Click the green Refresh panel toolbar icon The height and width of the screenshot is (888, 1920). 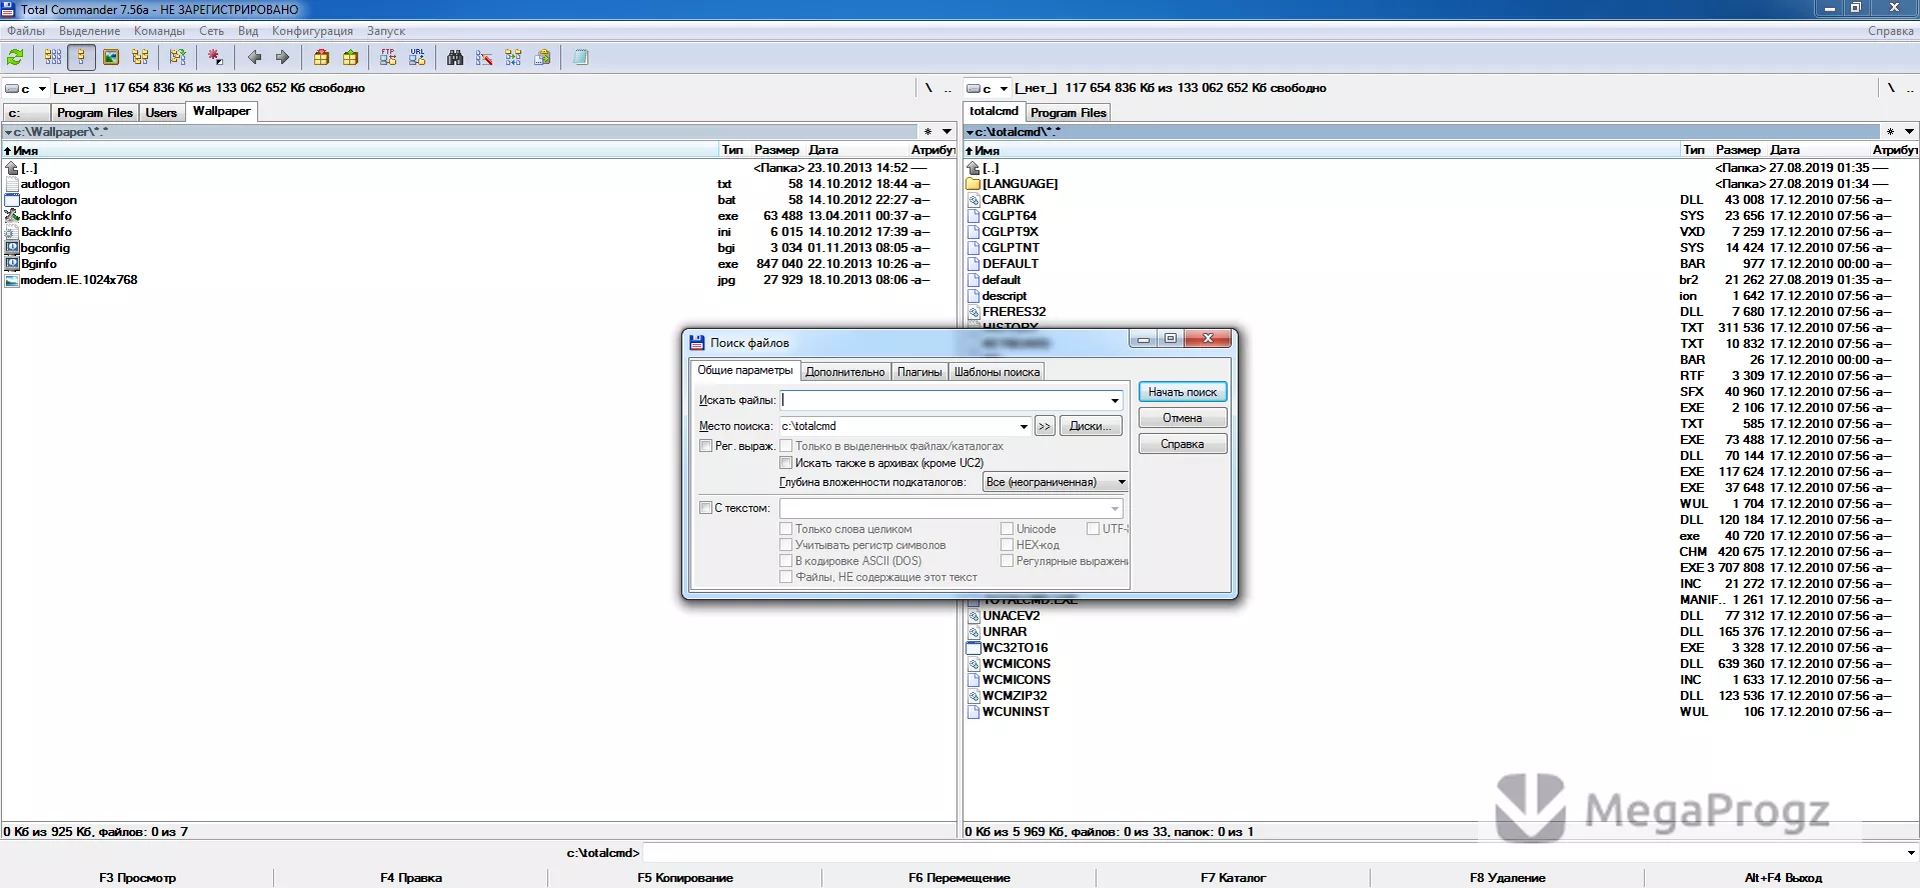click(x=16, y=58)
